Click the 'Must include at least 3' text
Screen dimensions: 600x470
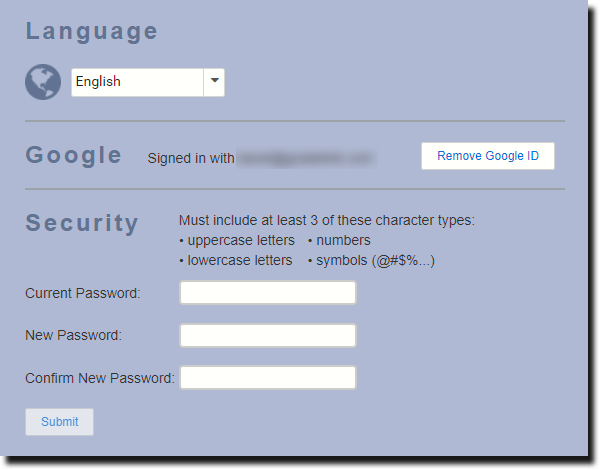point(326,220)
